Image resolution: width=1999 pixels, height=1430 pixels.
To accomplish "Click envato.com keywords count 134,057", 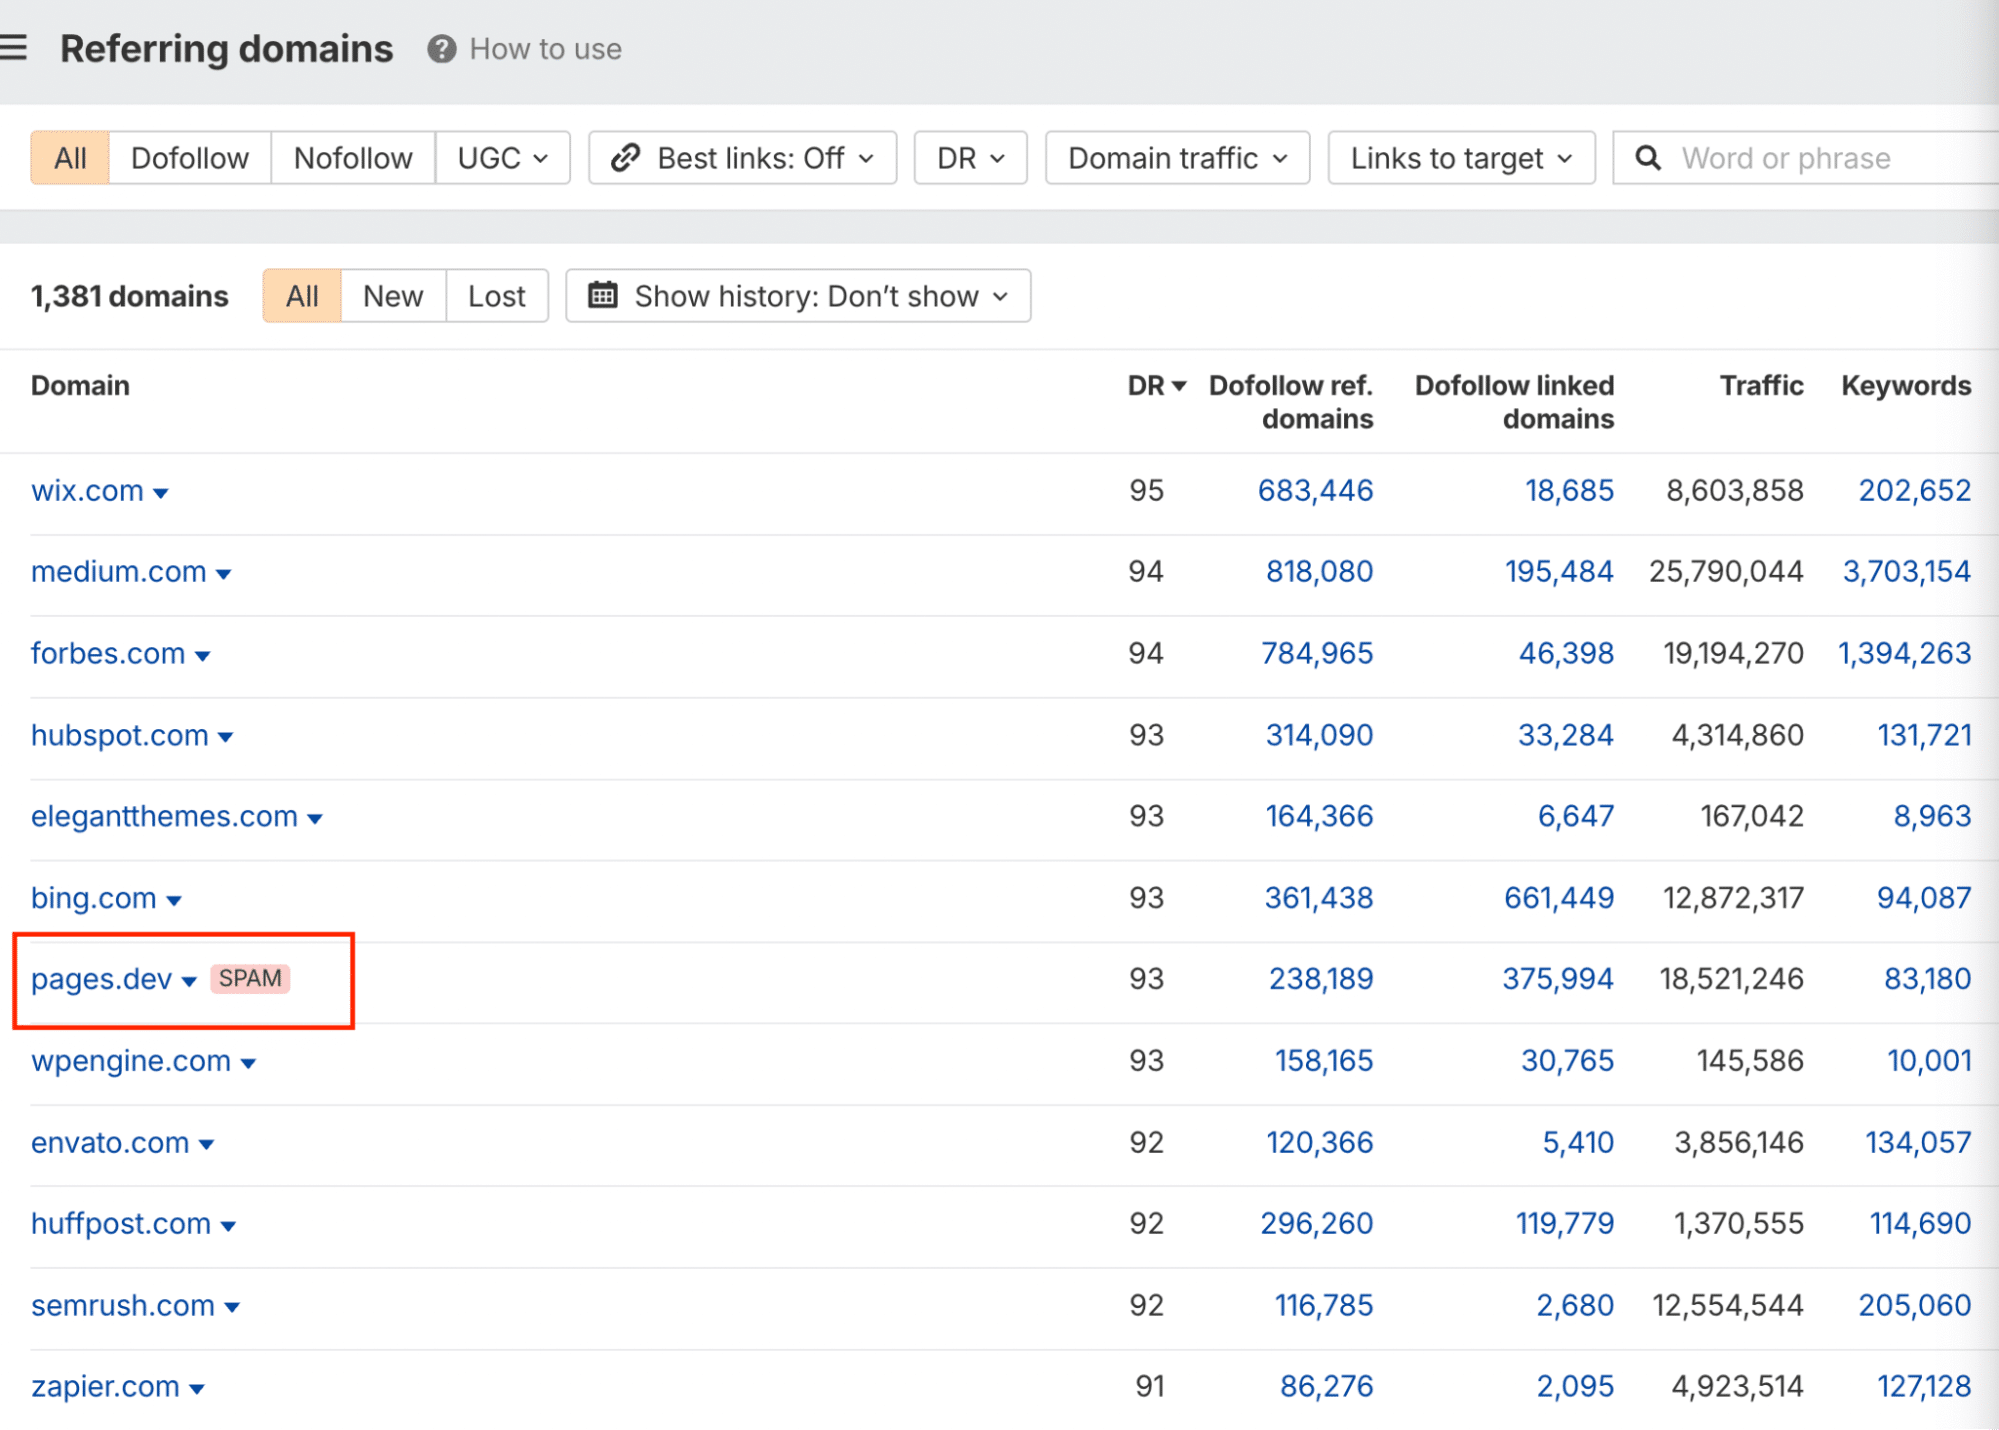I will (1918, 1143).
